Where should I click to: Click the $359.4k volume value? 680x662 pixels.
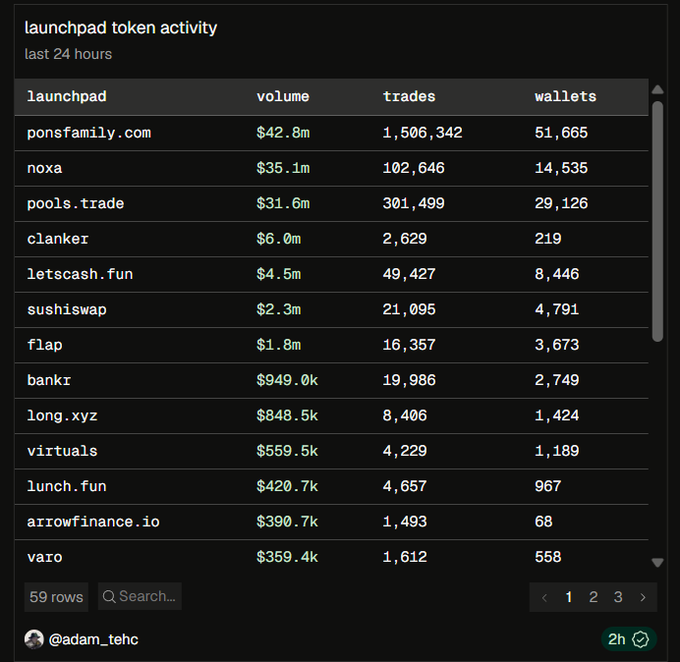287,557
